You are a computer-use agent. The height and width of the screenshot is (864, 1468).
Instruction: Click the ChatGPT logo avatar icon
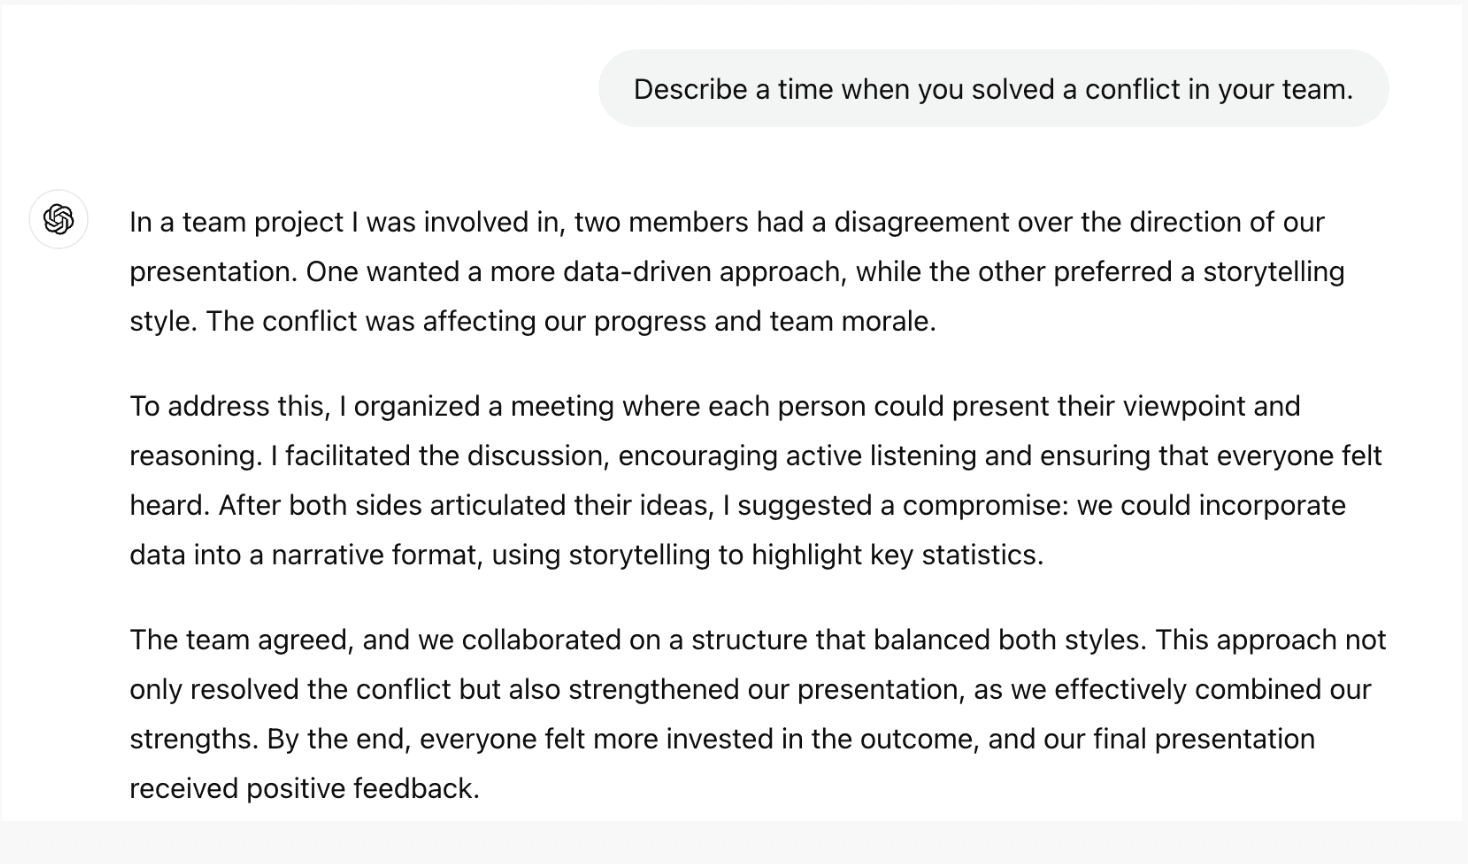click(x=59, y=219)
